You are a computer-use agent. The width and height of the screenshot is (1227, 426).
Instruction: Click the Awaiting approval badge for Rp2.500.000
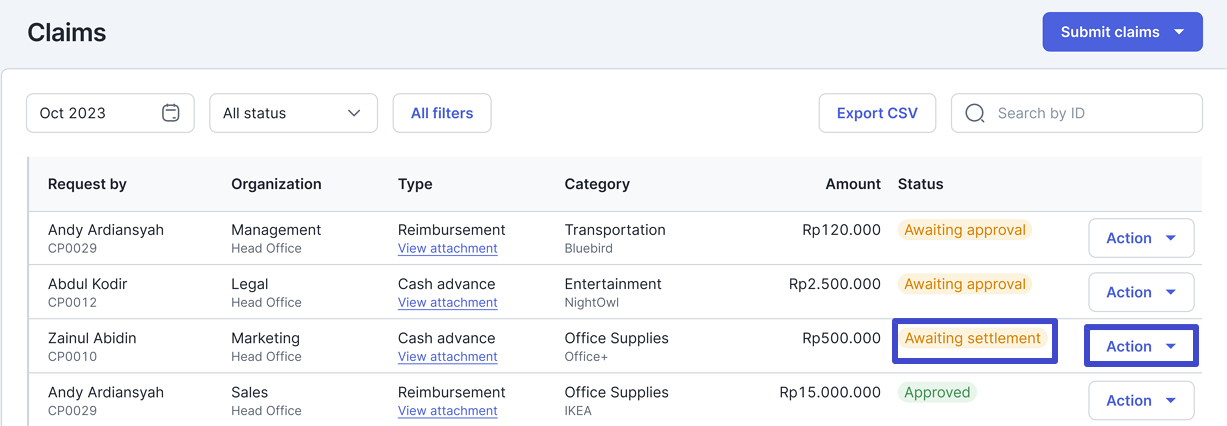point(965,284)
